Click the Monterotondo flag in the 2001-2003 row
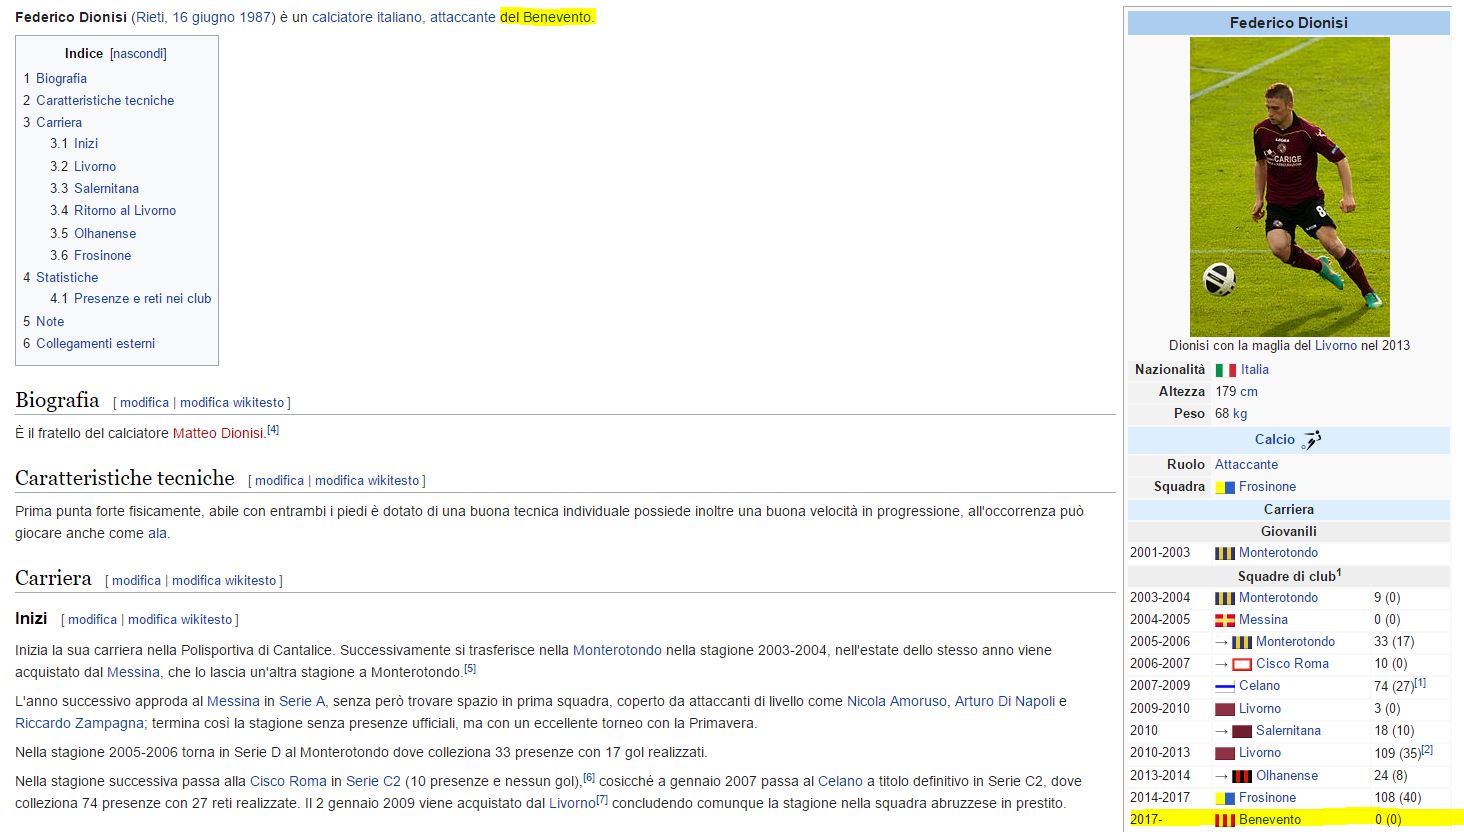The height and width of the screenshot is (832, 1464). (1225, 553)
